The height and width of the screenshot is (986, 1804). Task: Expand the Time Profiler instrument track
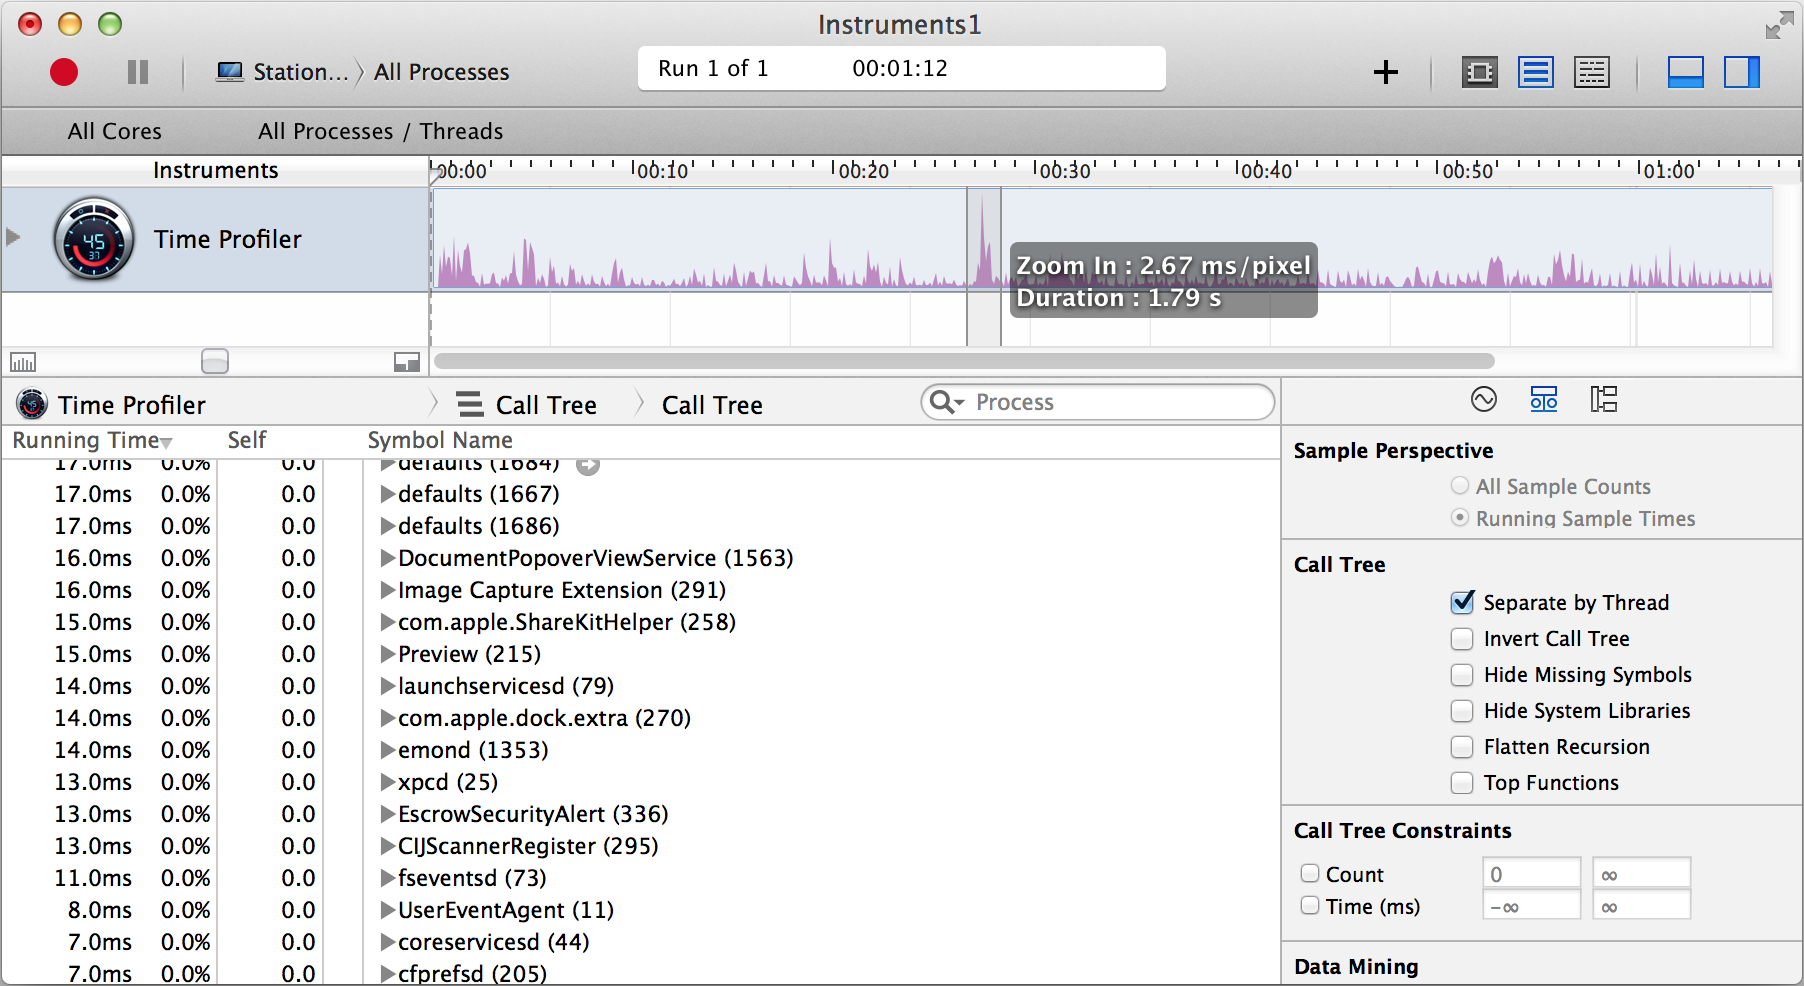pyautogui.click(x=13, y=238)
